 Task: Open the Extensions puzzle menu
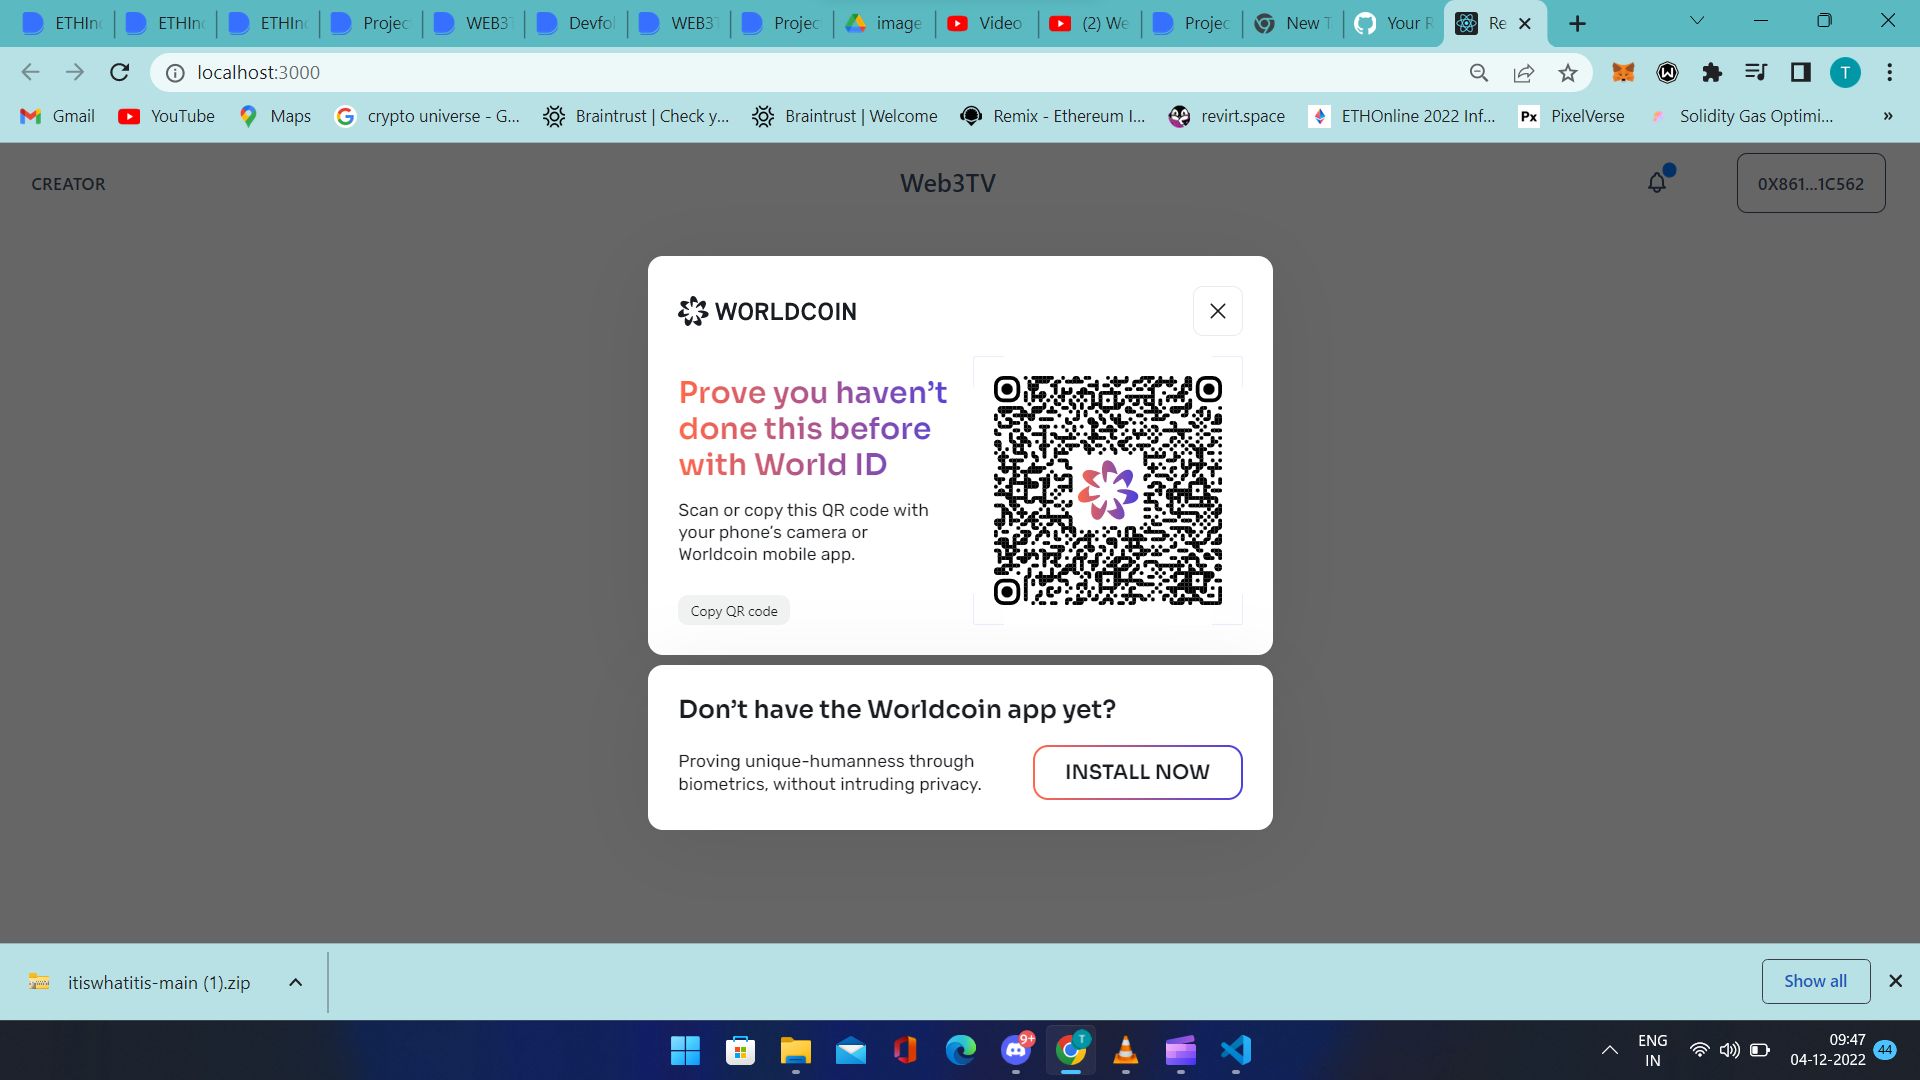click(1712, 72)
